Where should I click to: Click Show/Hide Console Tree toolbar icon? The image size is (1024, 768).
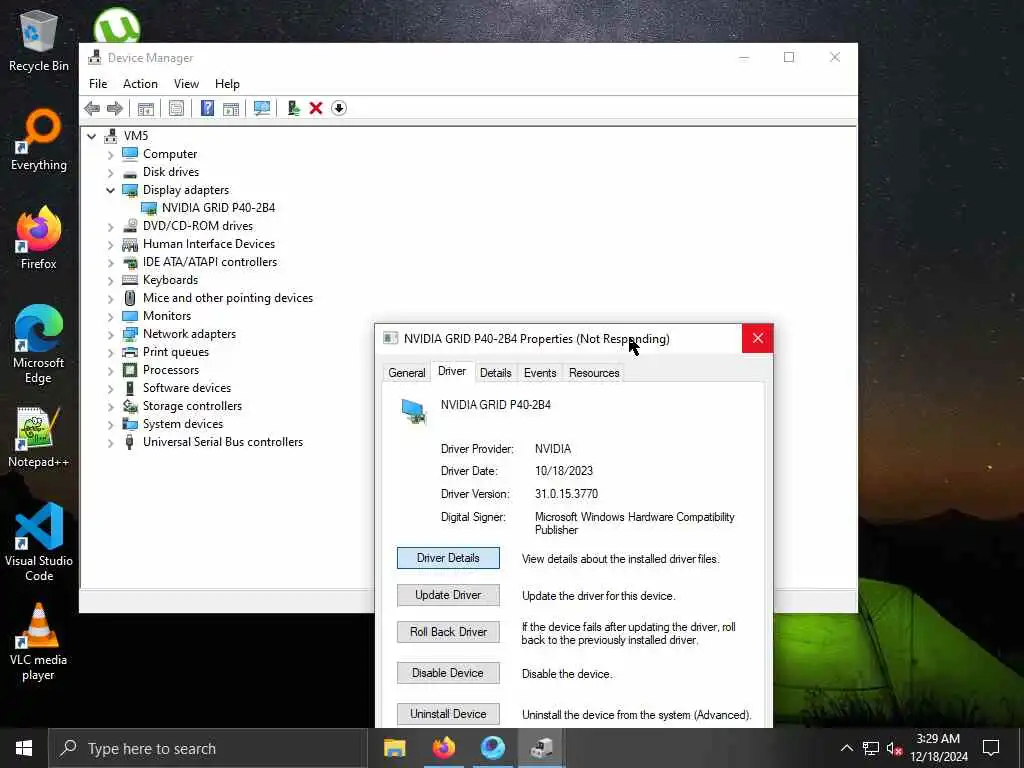[x=146, y=108]
